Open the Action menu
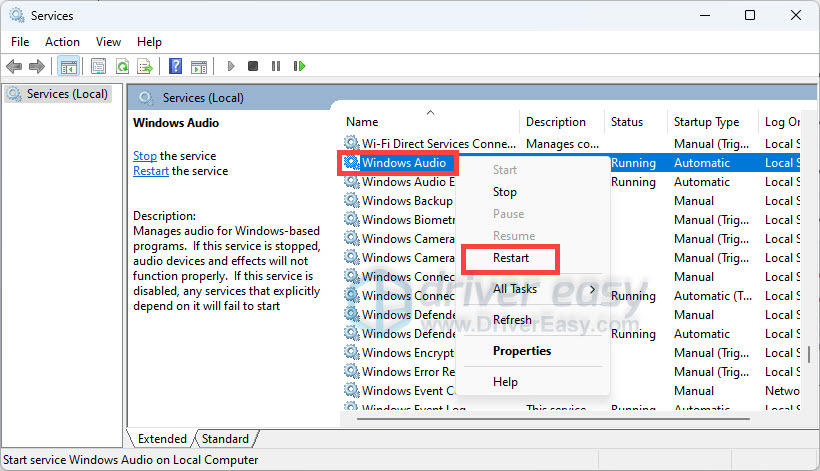The width and height of the screenshot is (820, 471). 62,42
